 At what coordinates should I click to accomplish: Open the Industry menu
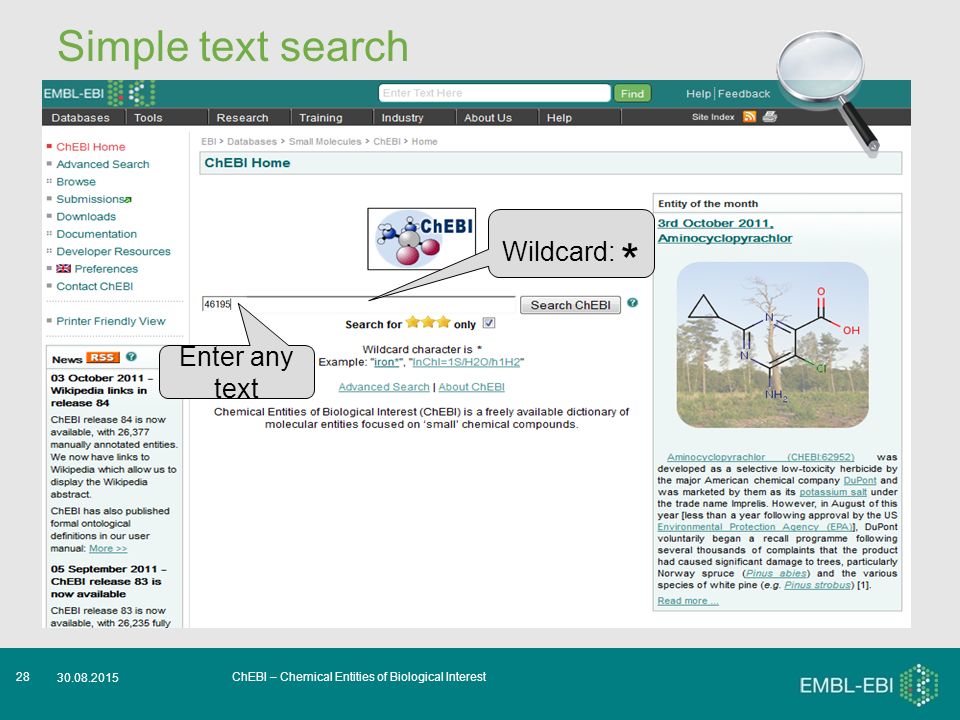click(x=402, y=118)
